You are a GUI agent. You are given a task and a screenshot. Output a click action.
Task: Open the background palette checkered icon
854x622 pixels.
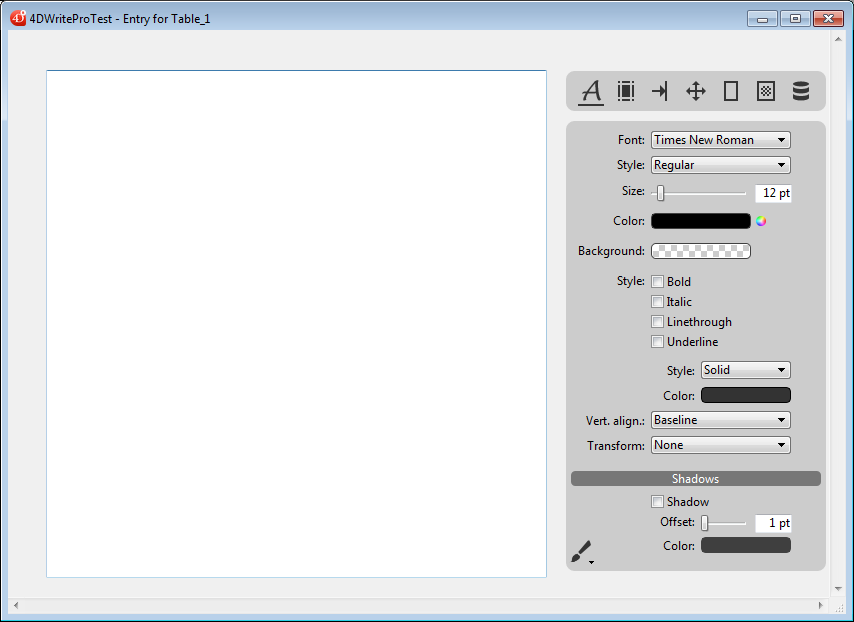click(x=766, y=91)
